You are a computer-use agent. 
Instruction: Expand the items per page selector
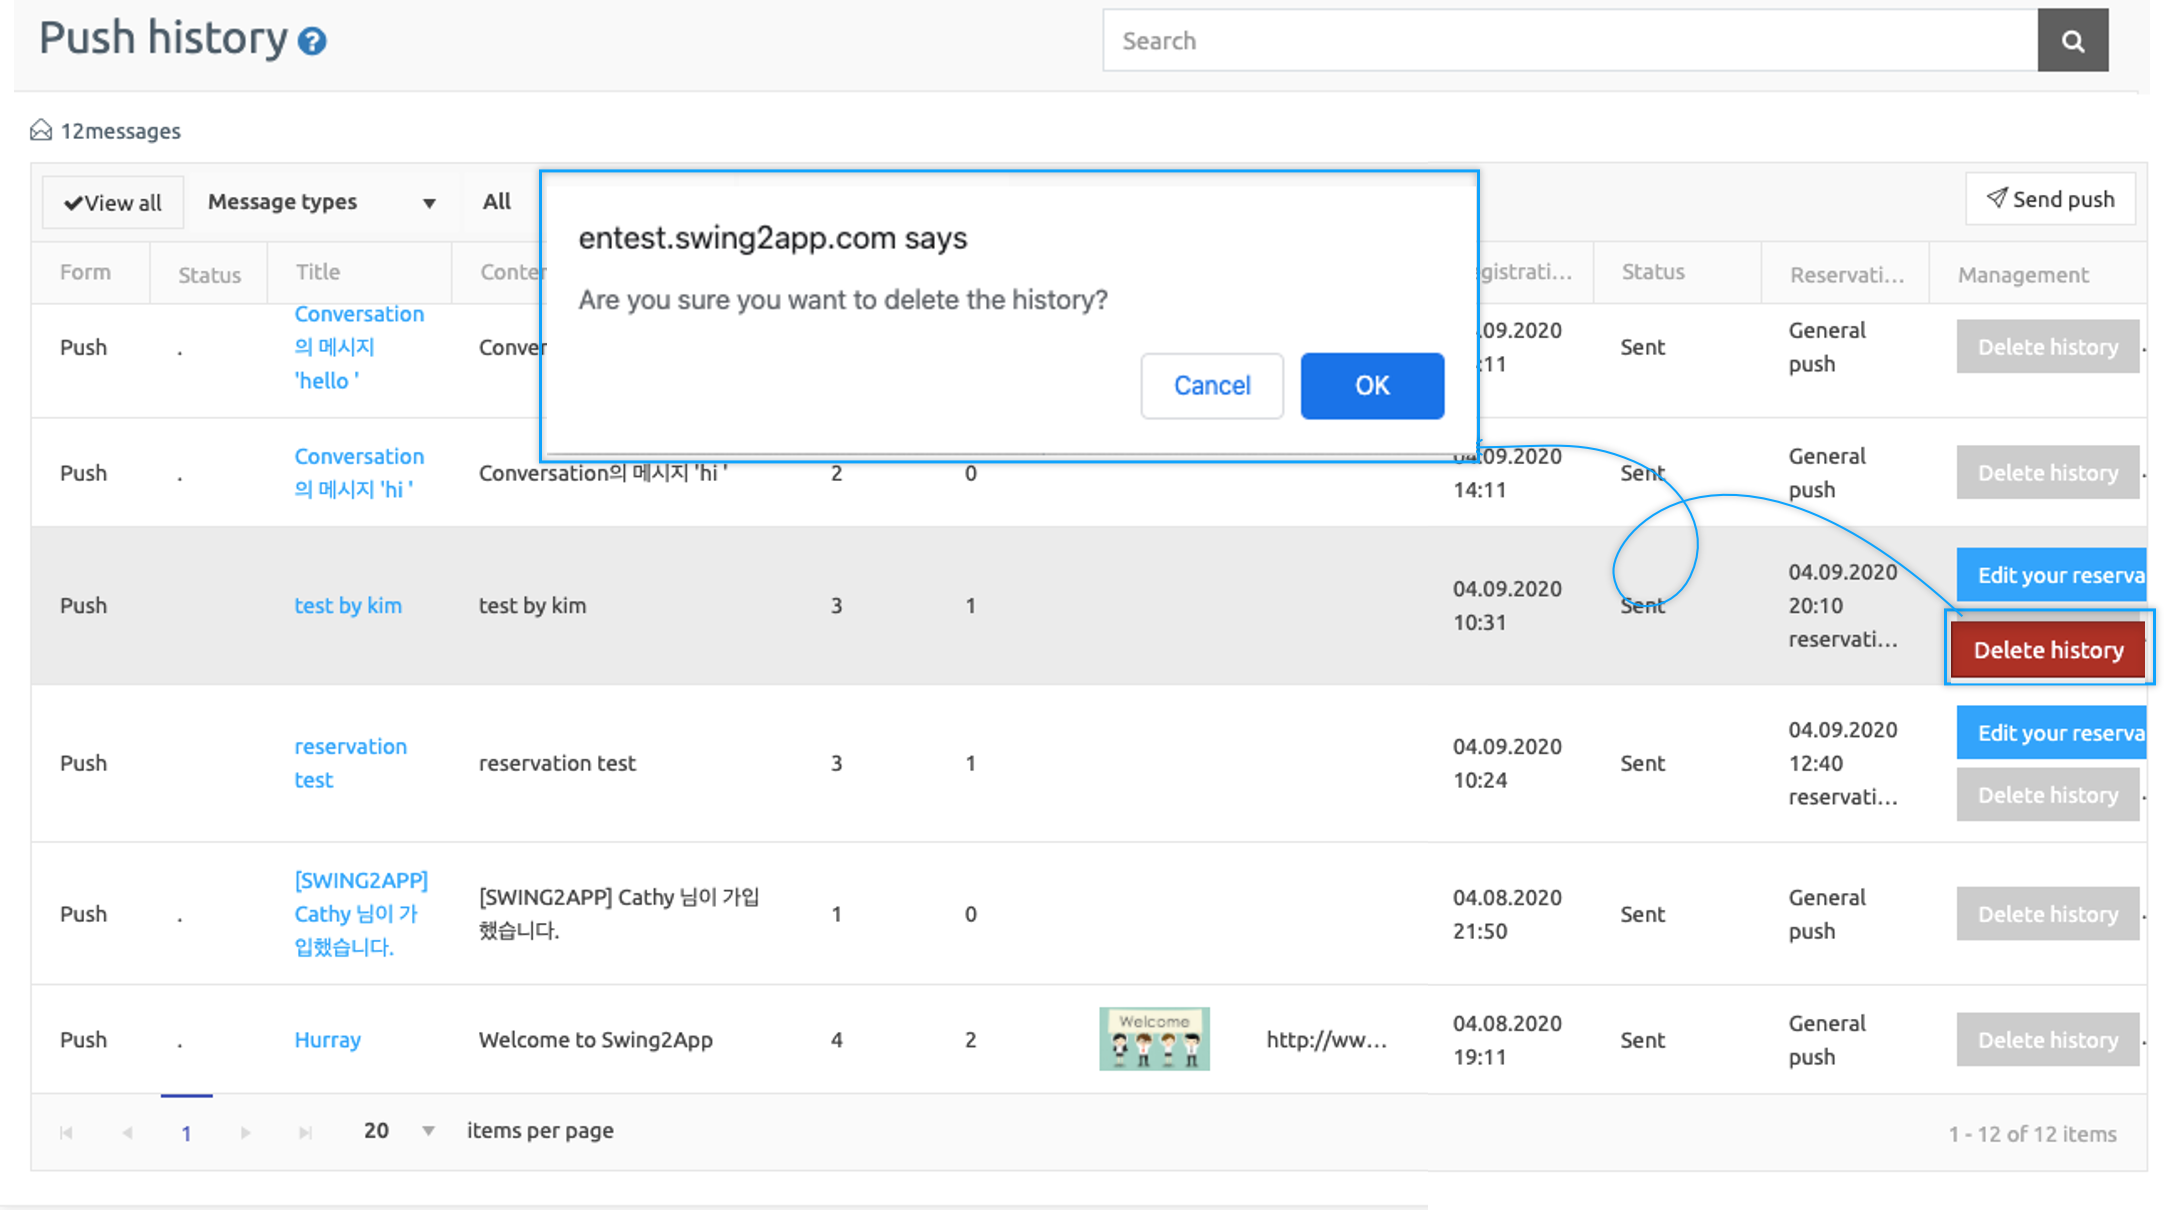coord(428,1131)
